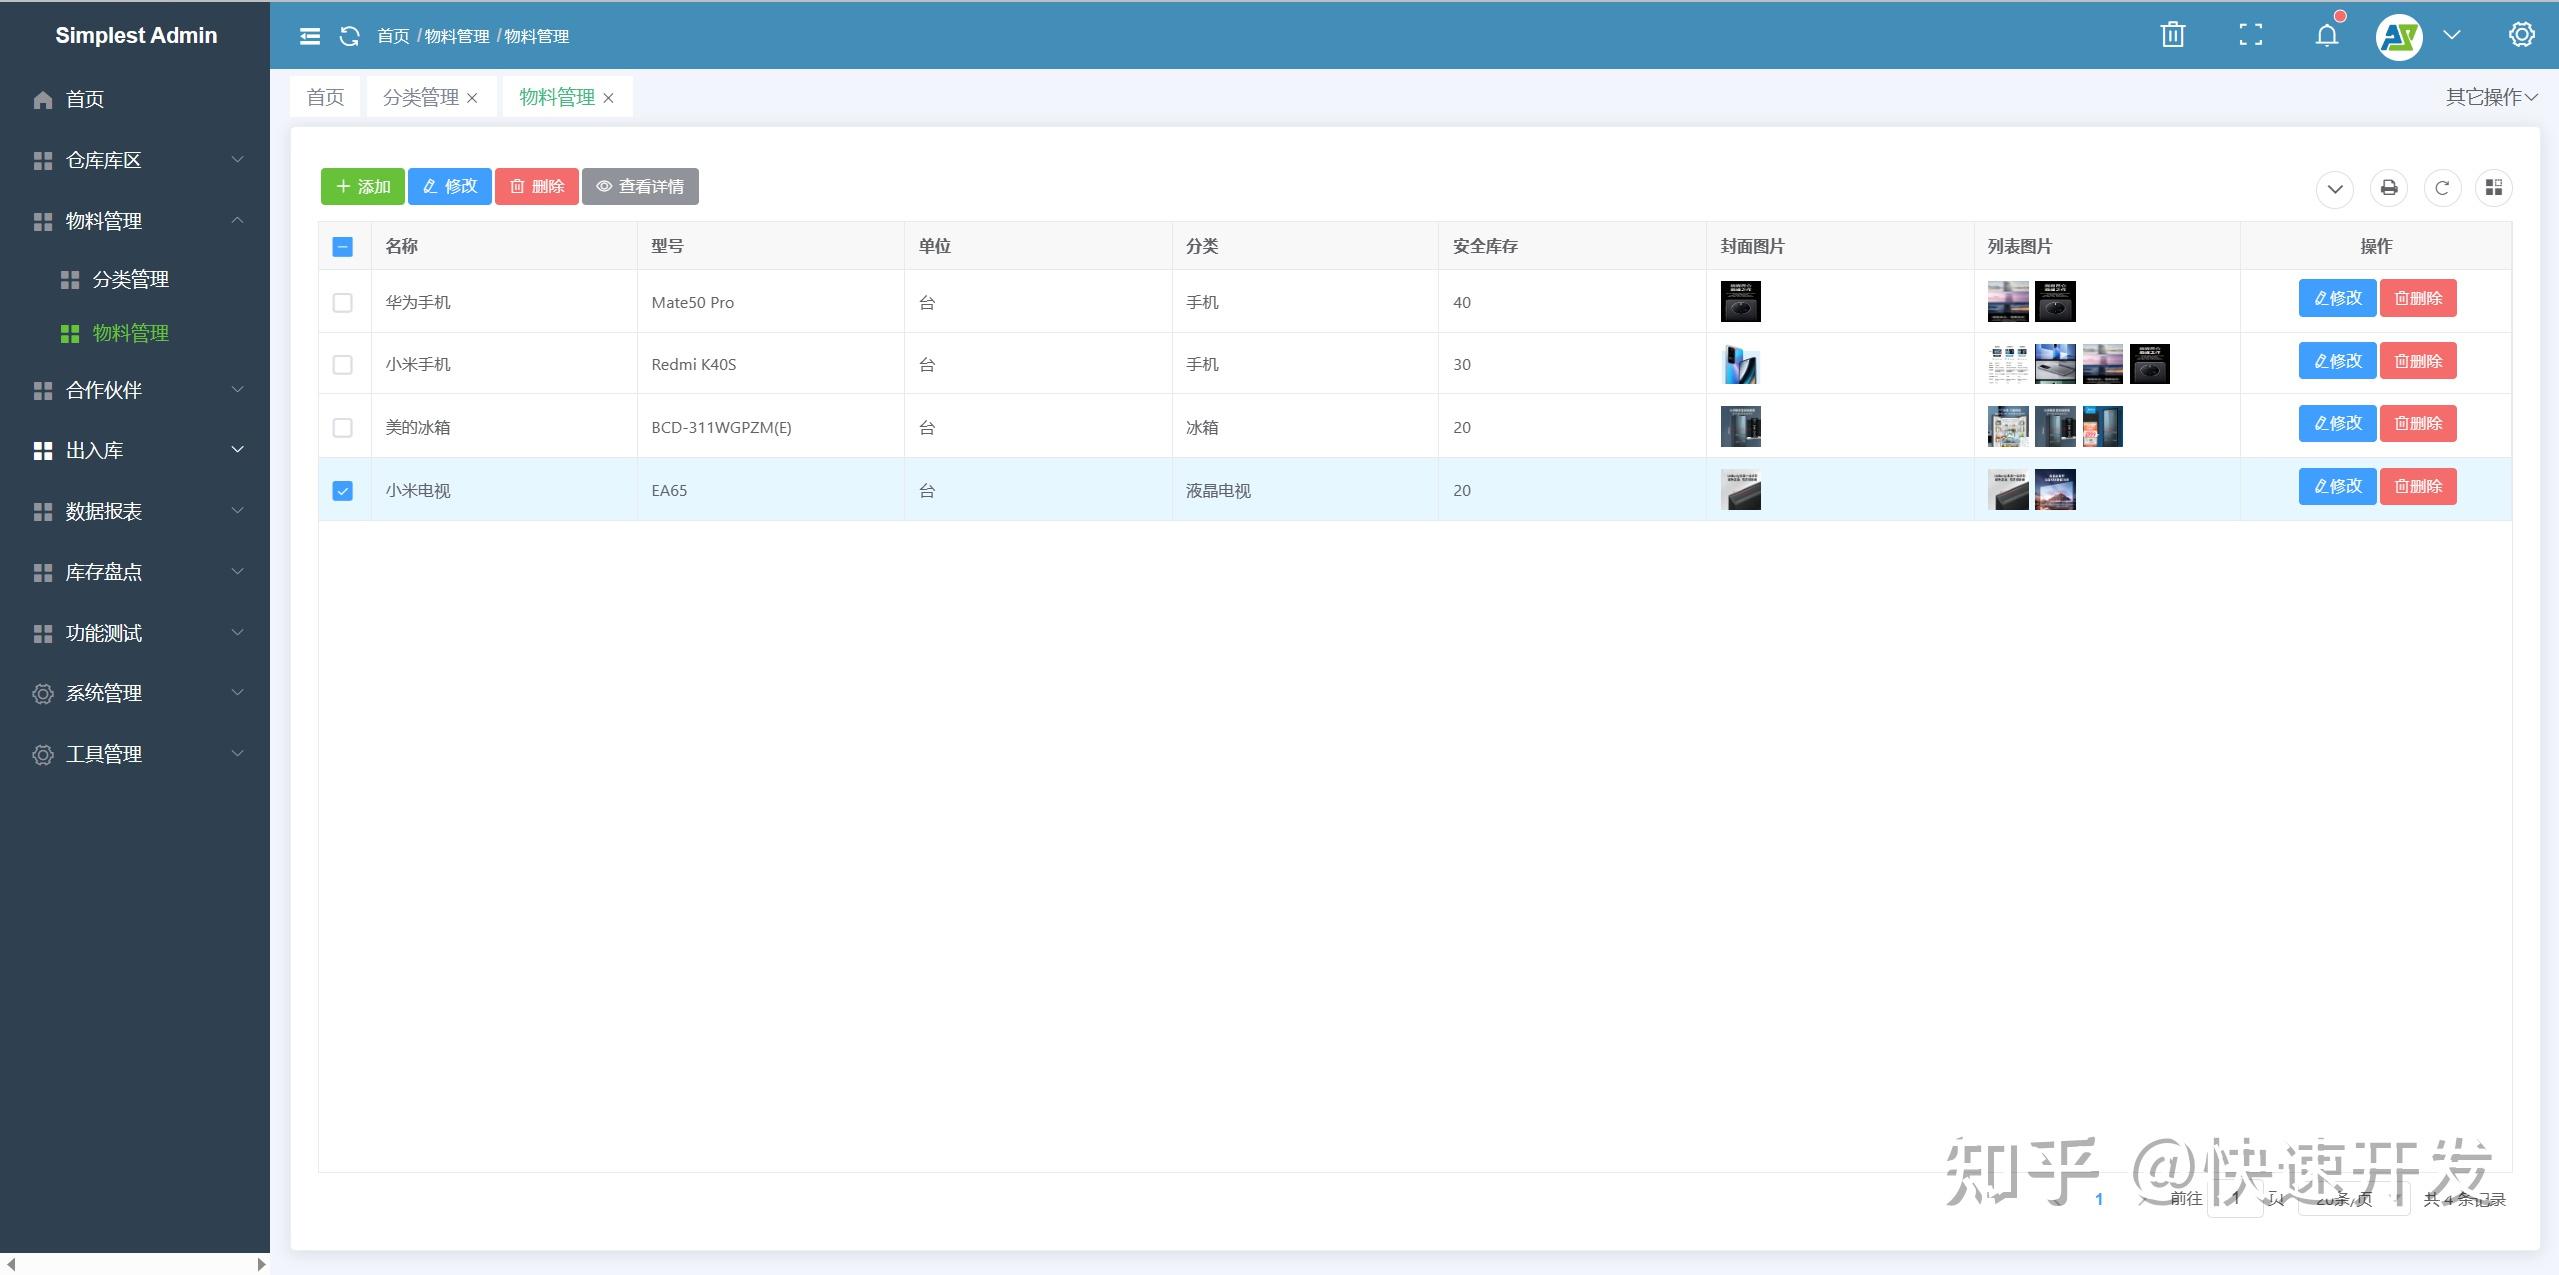Expand search panel with round chevron button
The height and width of the screenshot is (1275, 2559).
(2335, 189)
